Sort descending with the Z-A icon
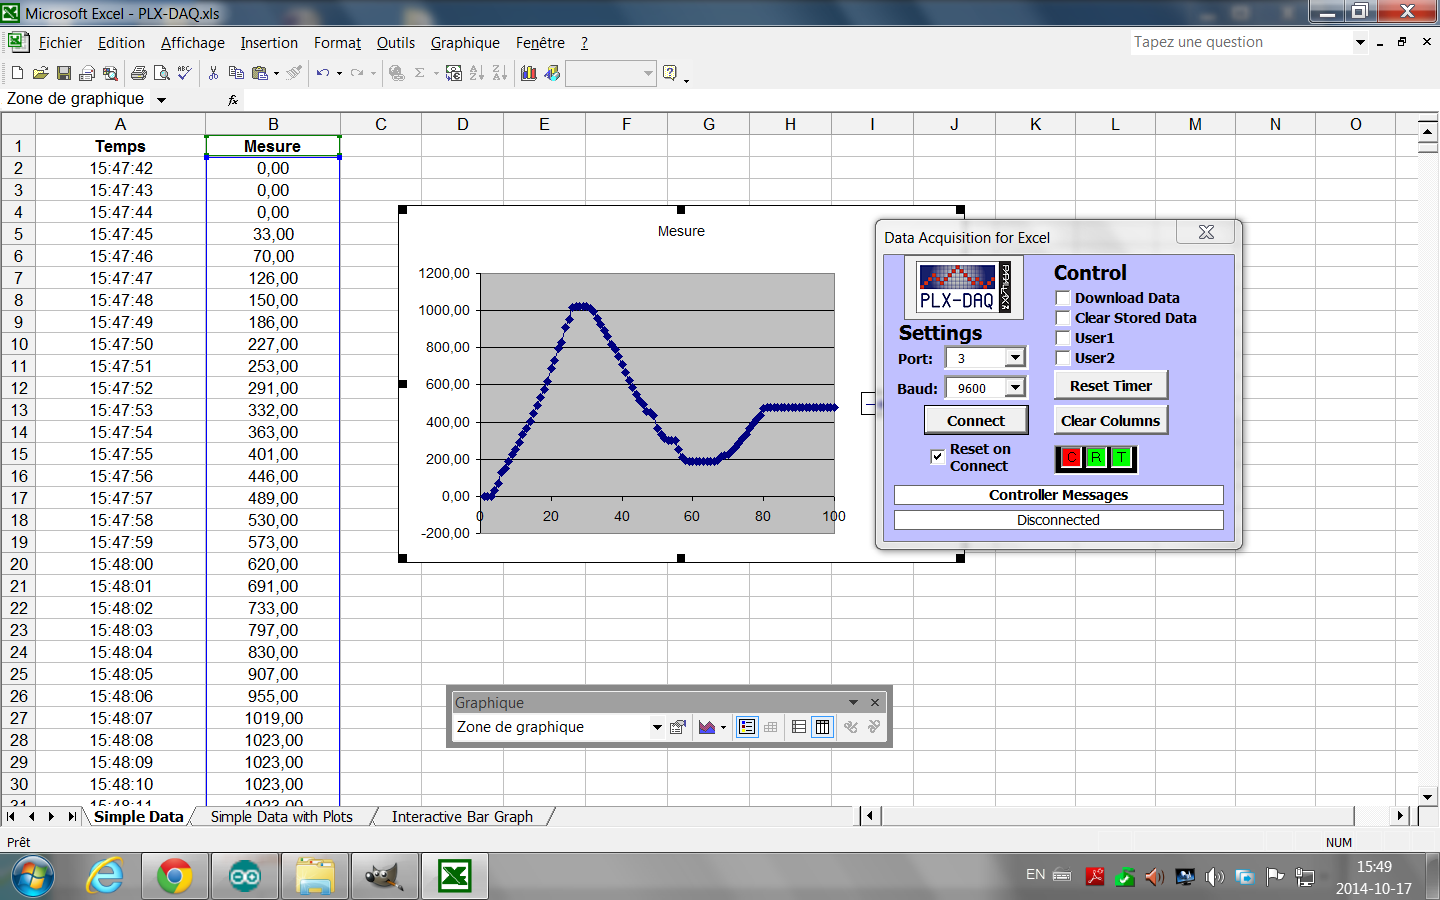 pyautogui.click(x=499, y=73)
